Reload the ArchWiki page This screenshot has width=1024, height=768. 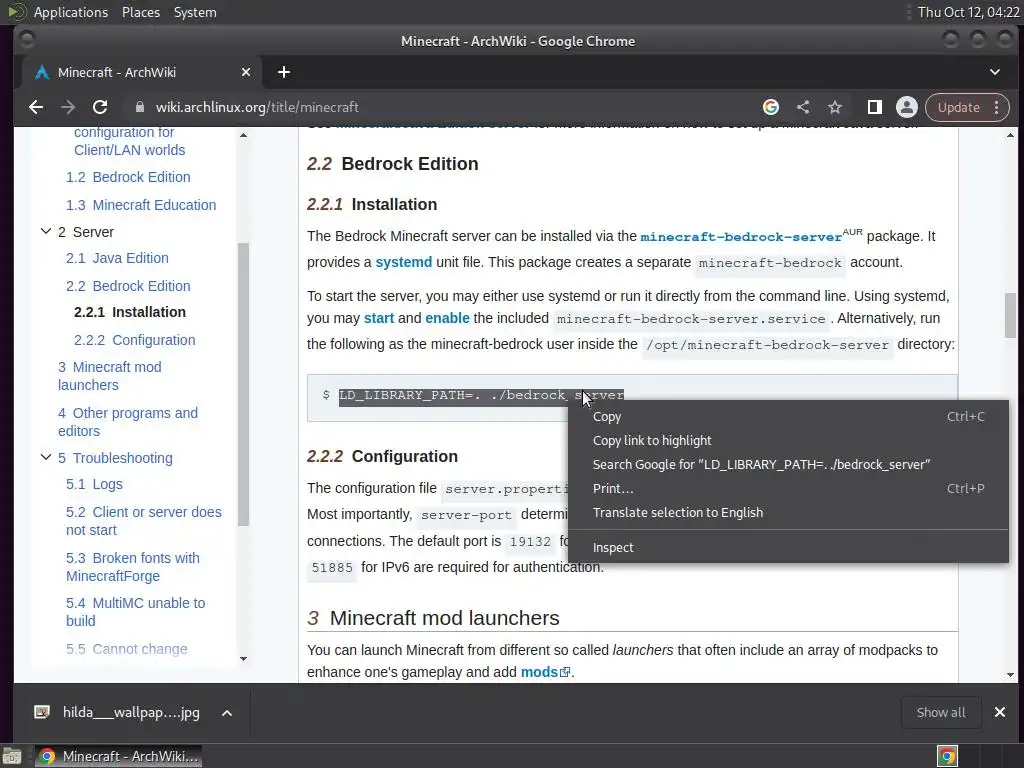point(100,107)
